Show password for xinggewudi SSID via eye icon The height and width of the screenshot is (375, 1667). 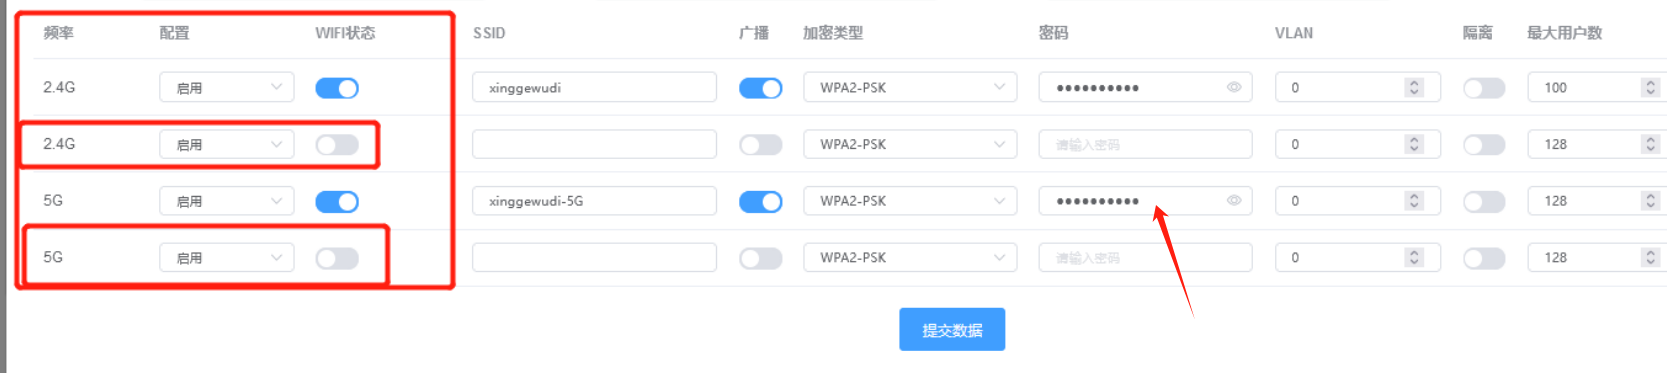coord(1234,87)
